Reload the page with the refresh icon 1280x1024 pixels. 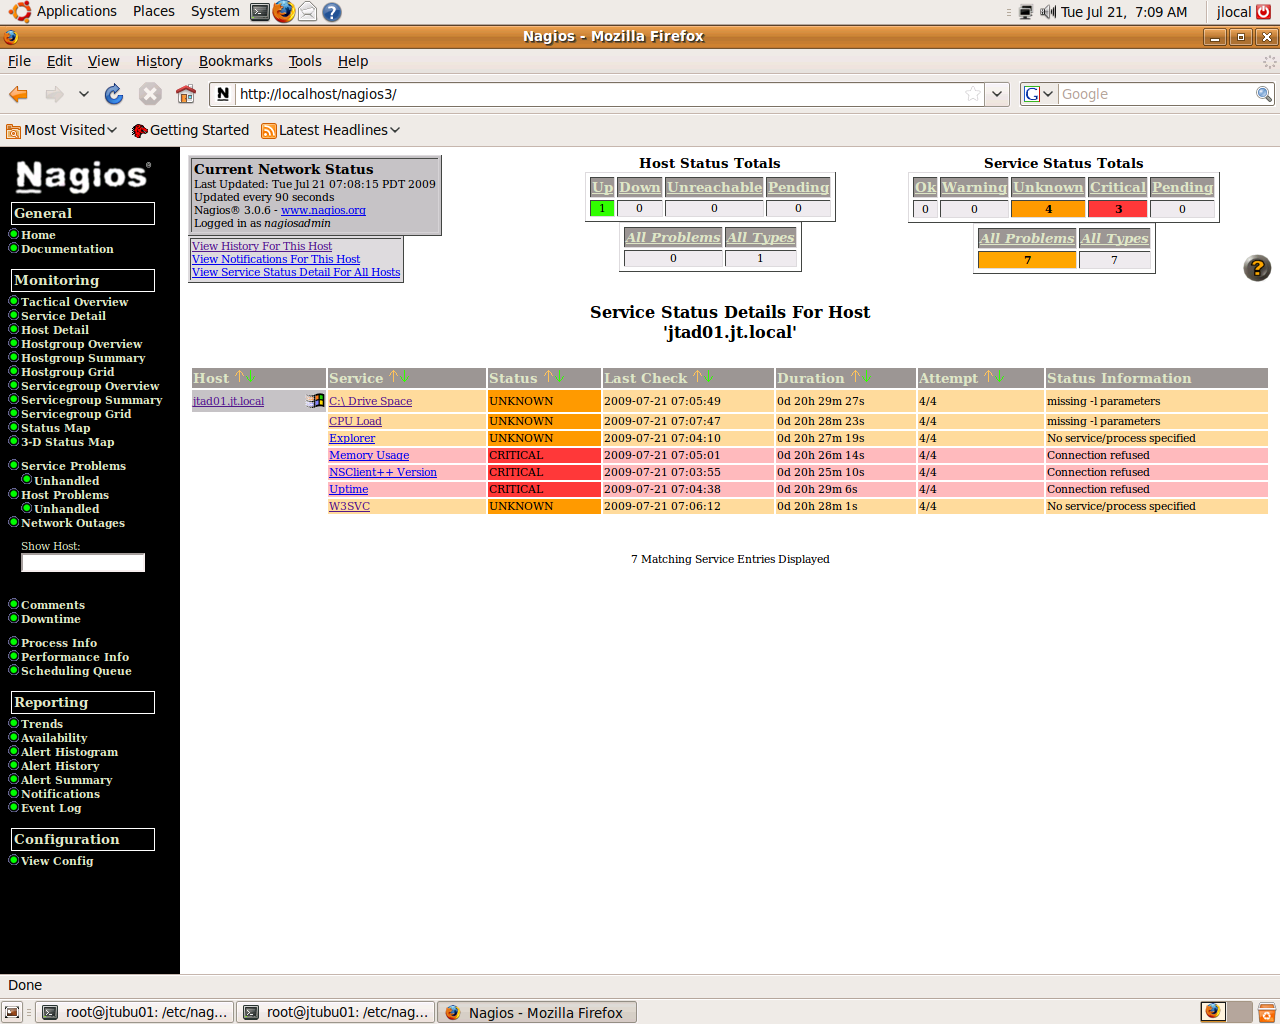(x=114, y=94)
